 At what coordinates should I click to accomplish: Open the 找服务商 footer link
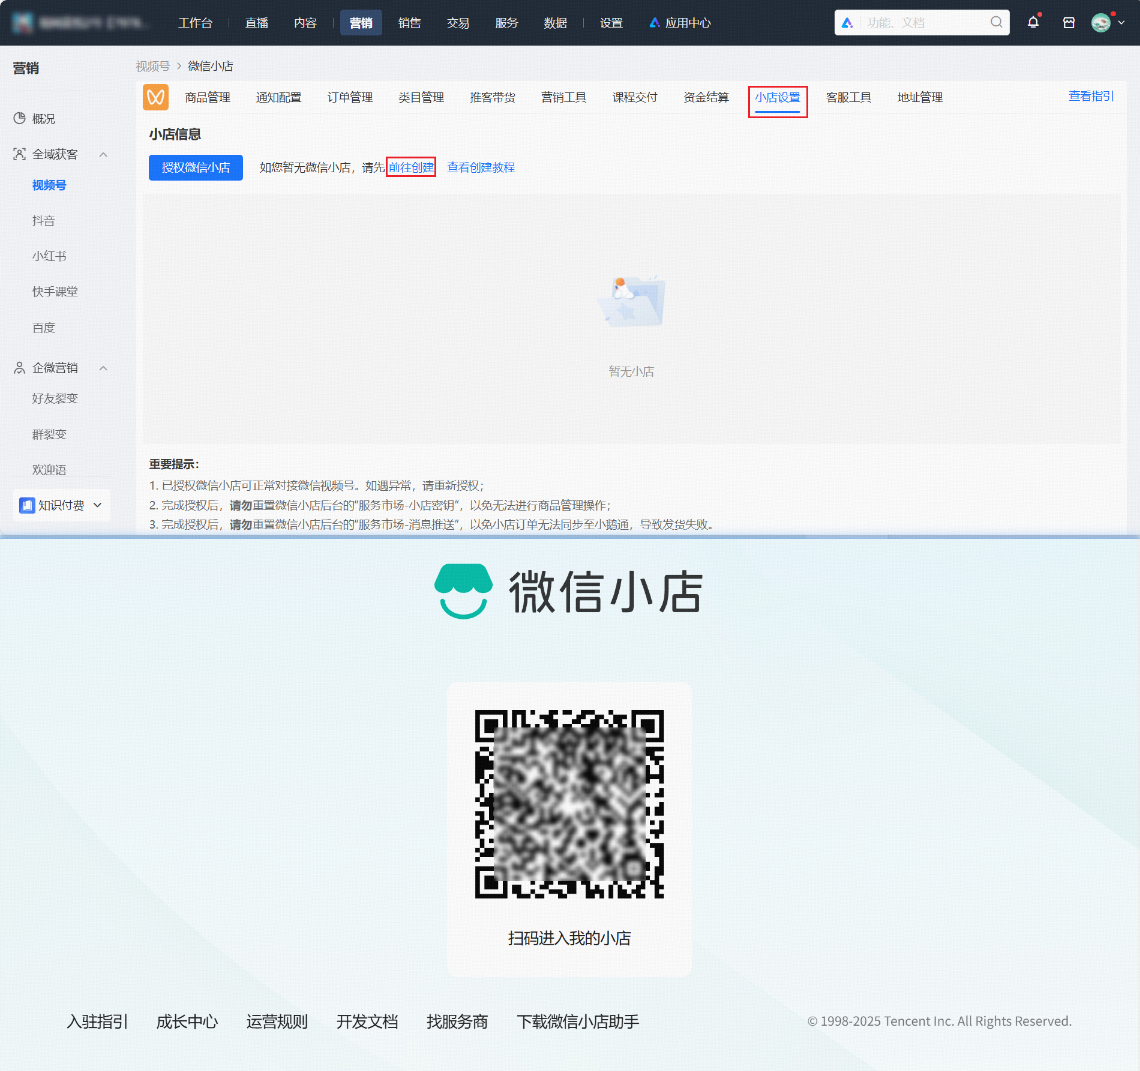click(x=457, y=1022)
